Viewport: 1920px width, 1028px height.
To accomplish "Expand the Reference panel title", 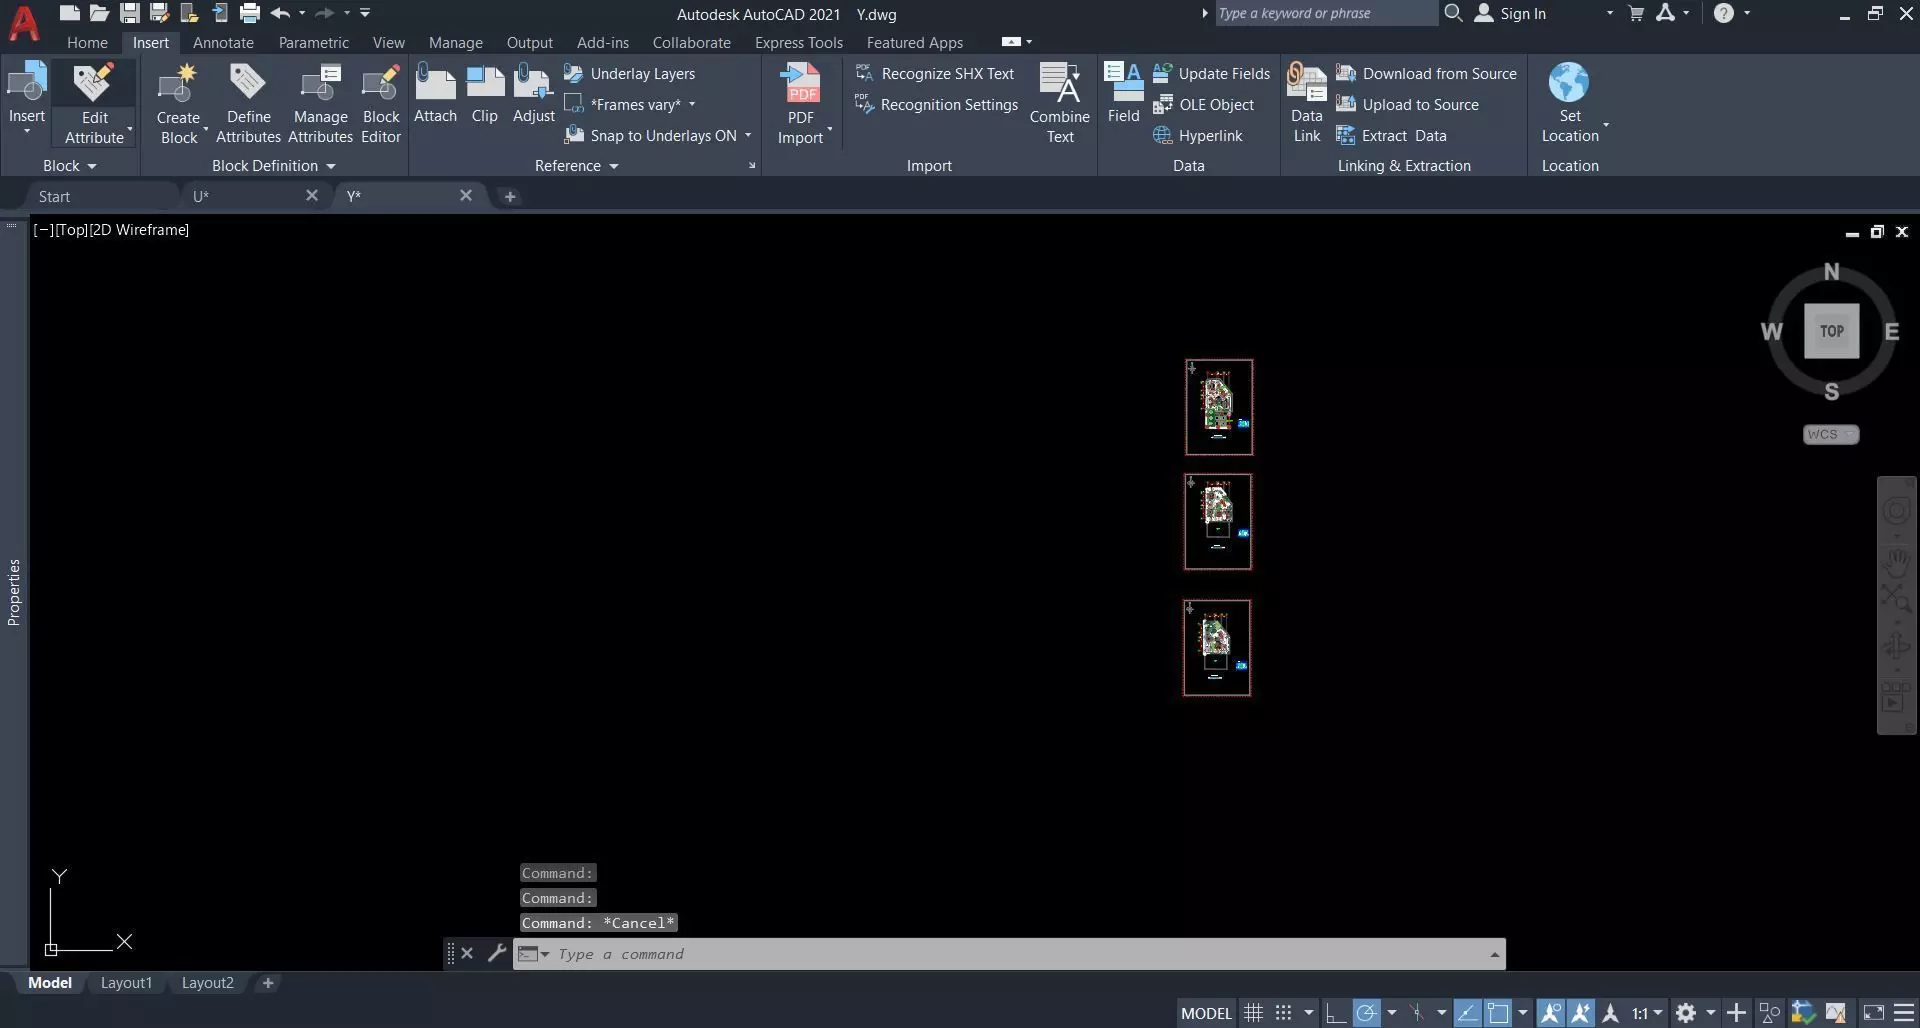I will click(x=576, y=166).
